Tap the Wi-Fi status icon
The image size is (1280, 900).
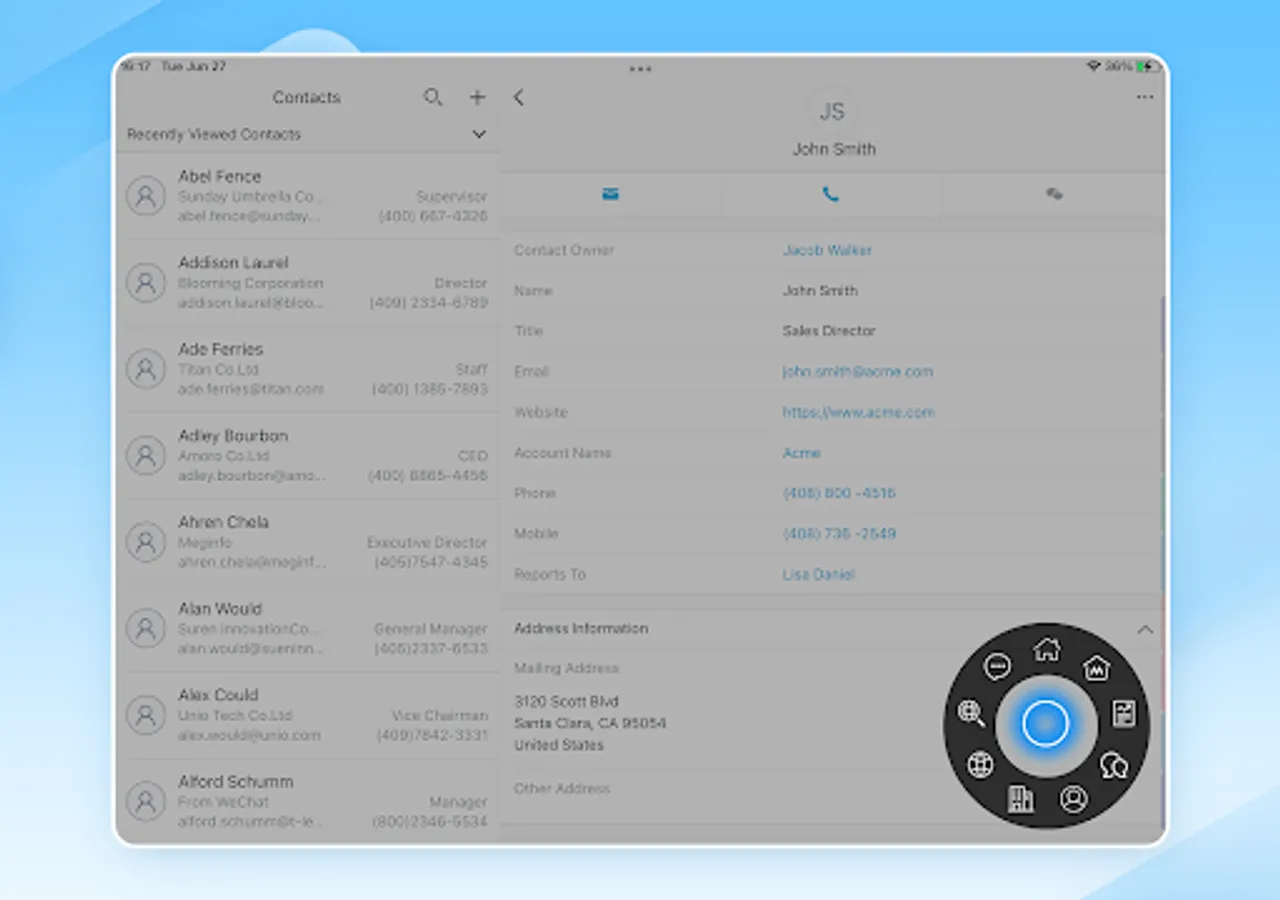click(x=1093, y=66)
